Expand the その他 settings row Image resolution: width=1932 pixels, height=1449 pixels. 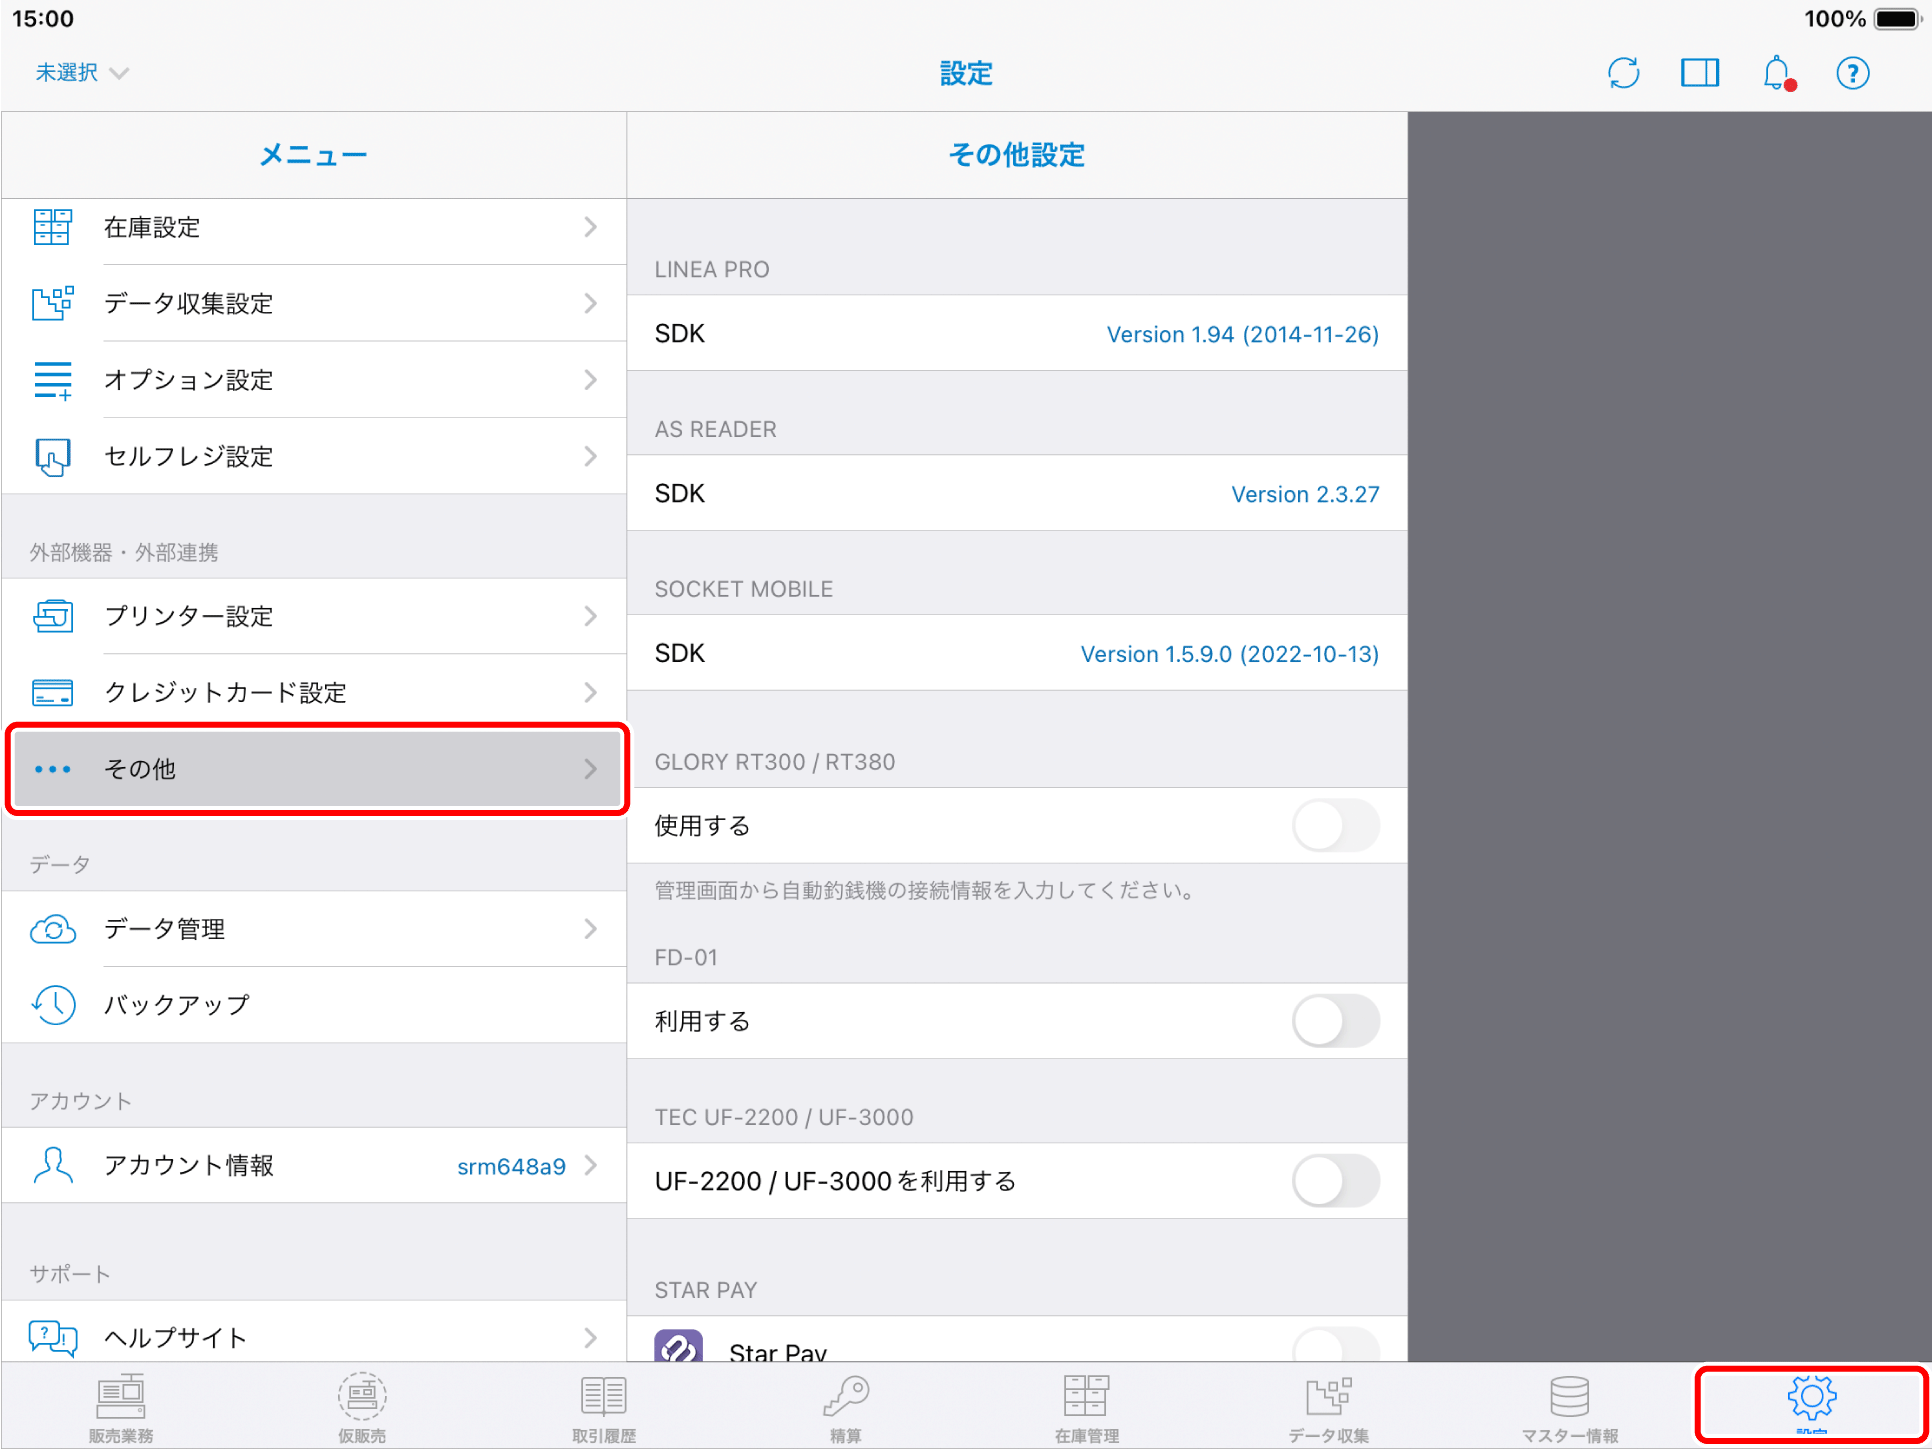[315, 769]
